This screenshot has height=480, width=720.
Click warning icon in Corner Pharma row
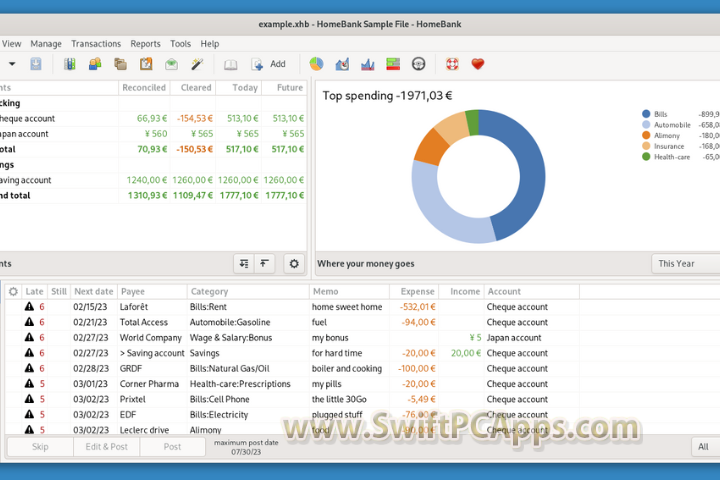pos(29,384)
